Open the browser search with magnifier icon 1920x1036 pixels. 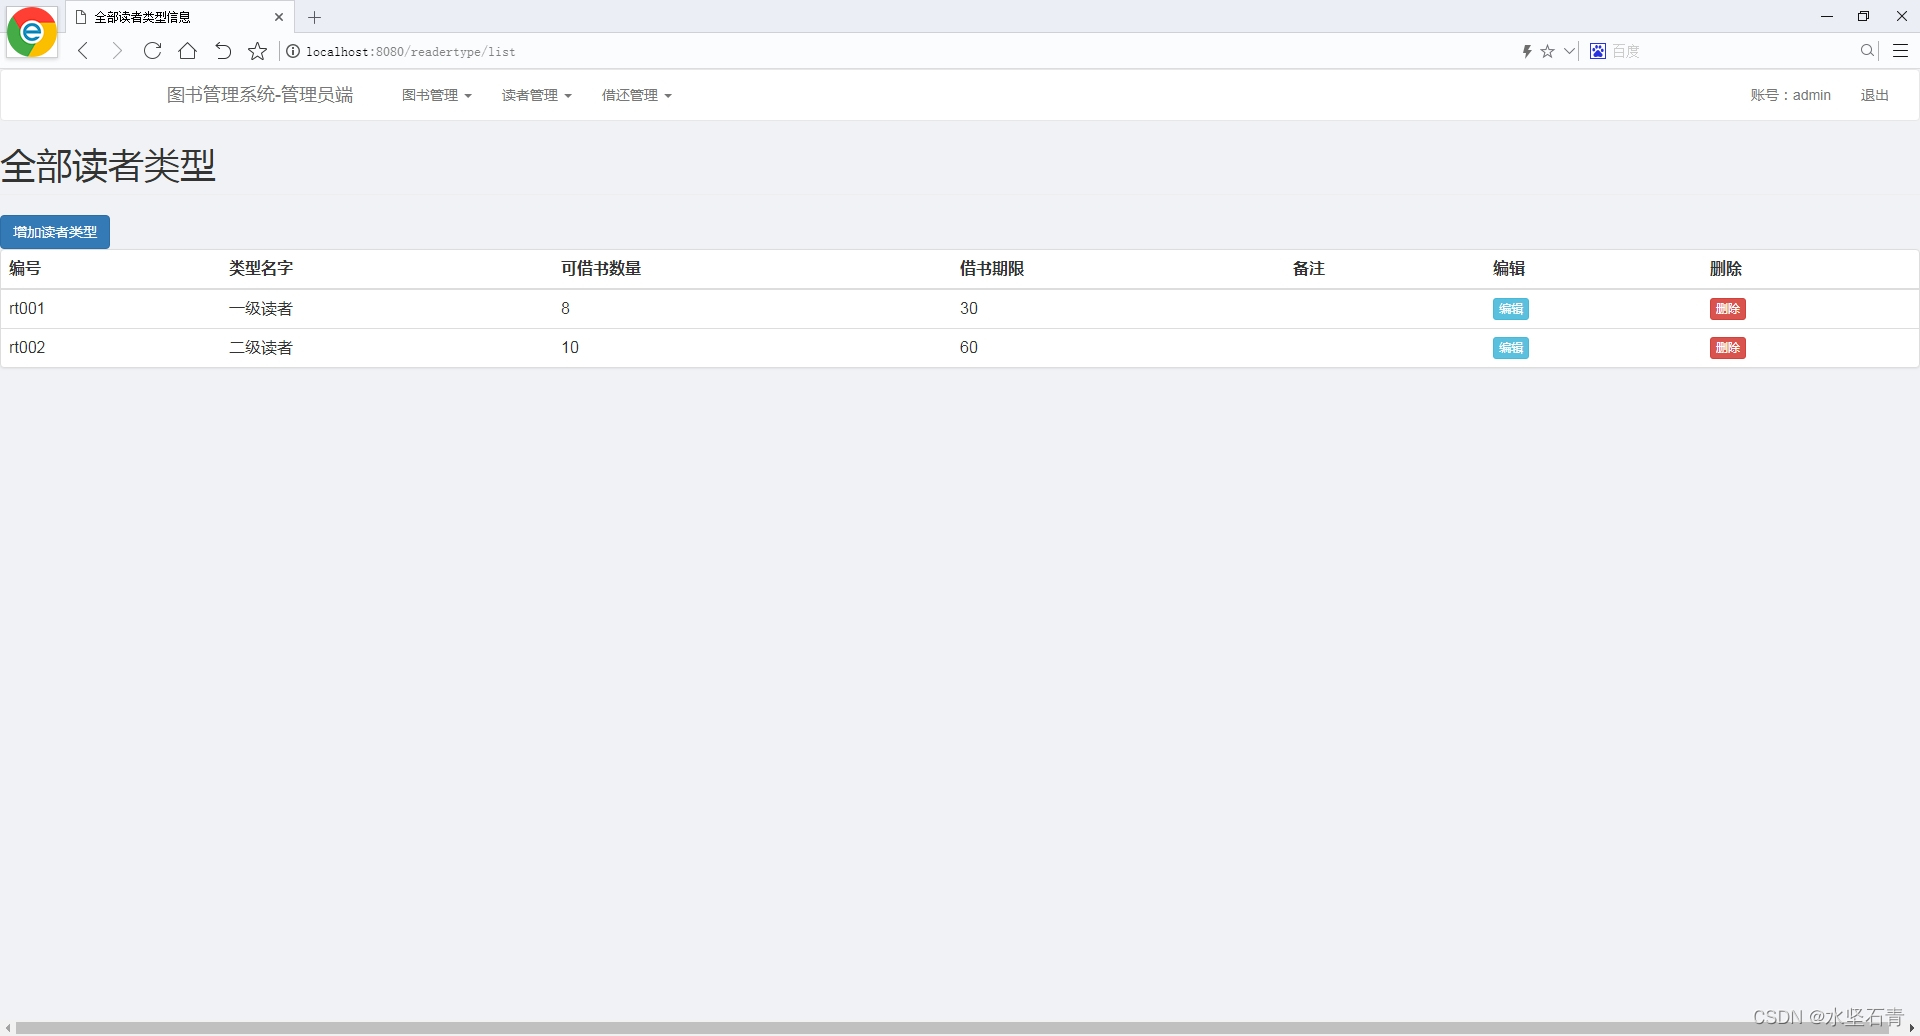(x=1866, y=51)
